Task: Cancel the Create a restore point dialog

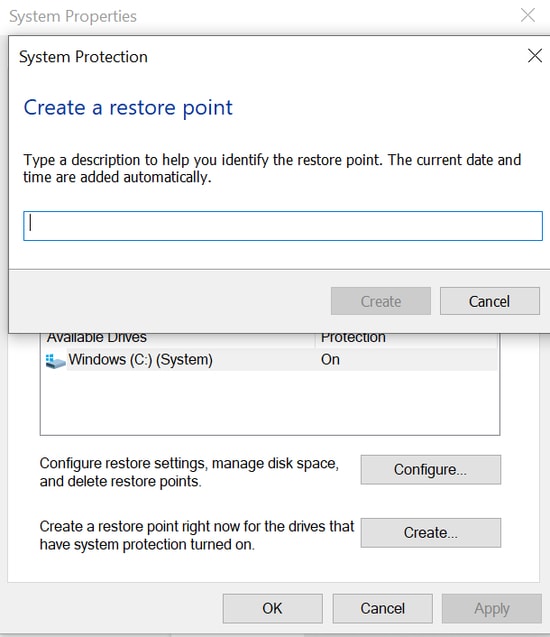Action: [x=489, y=301]
